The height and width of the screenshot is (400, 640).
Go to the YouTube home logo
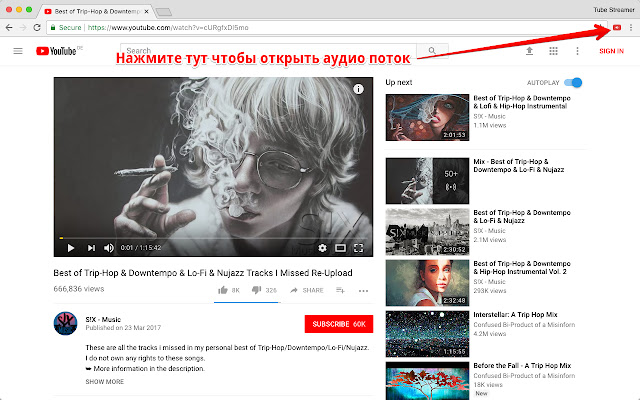point(56,51)
